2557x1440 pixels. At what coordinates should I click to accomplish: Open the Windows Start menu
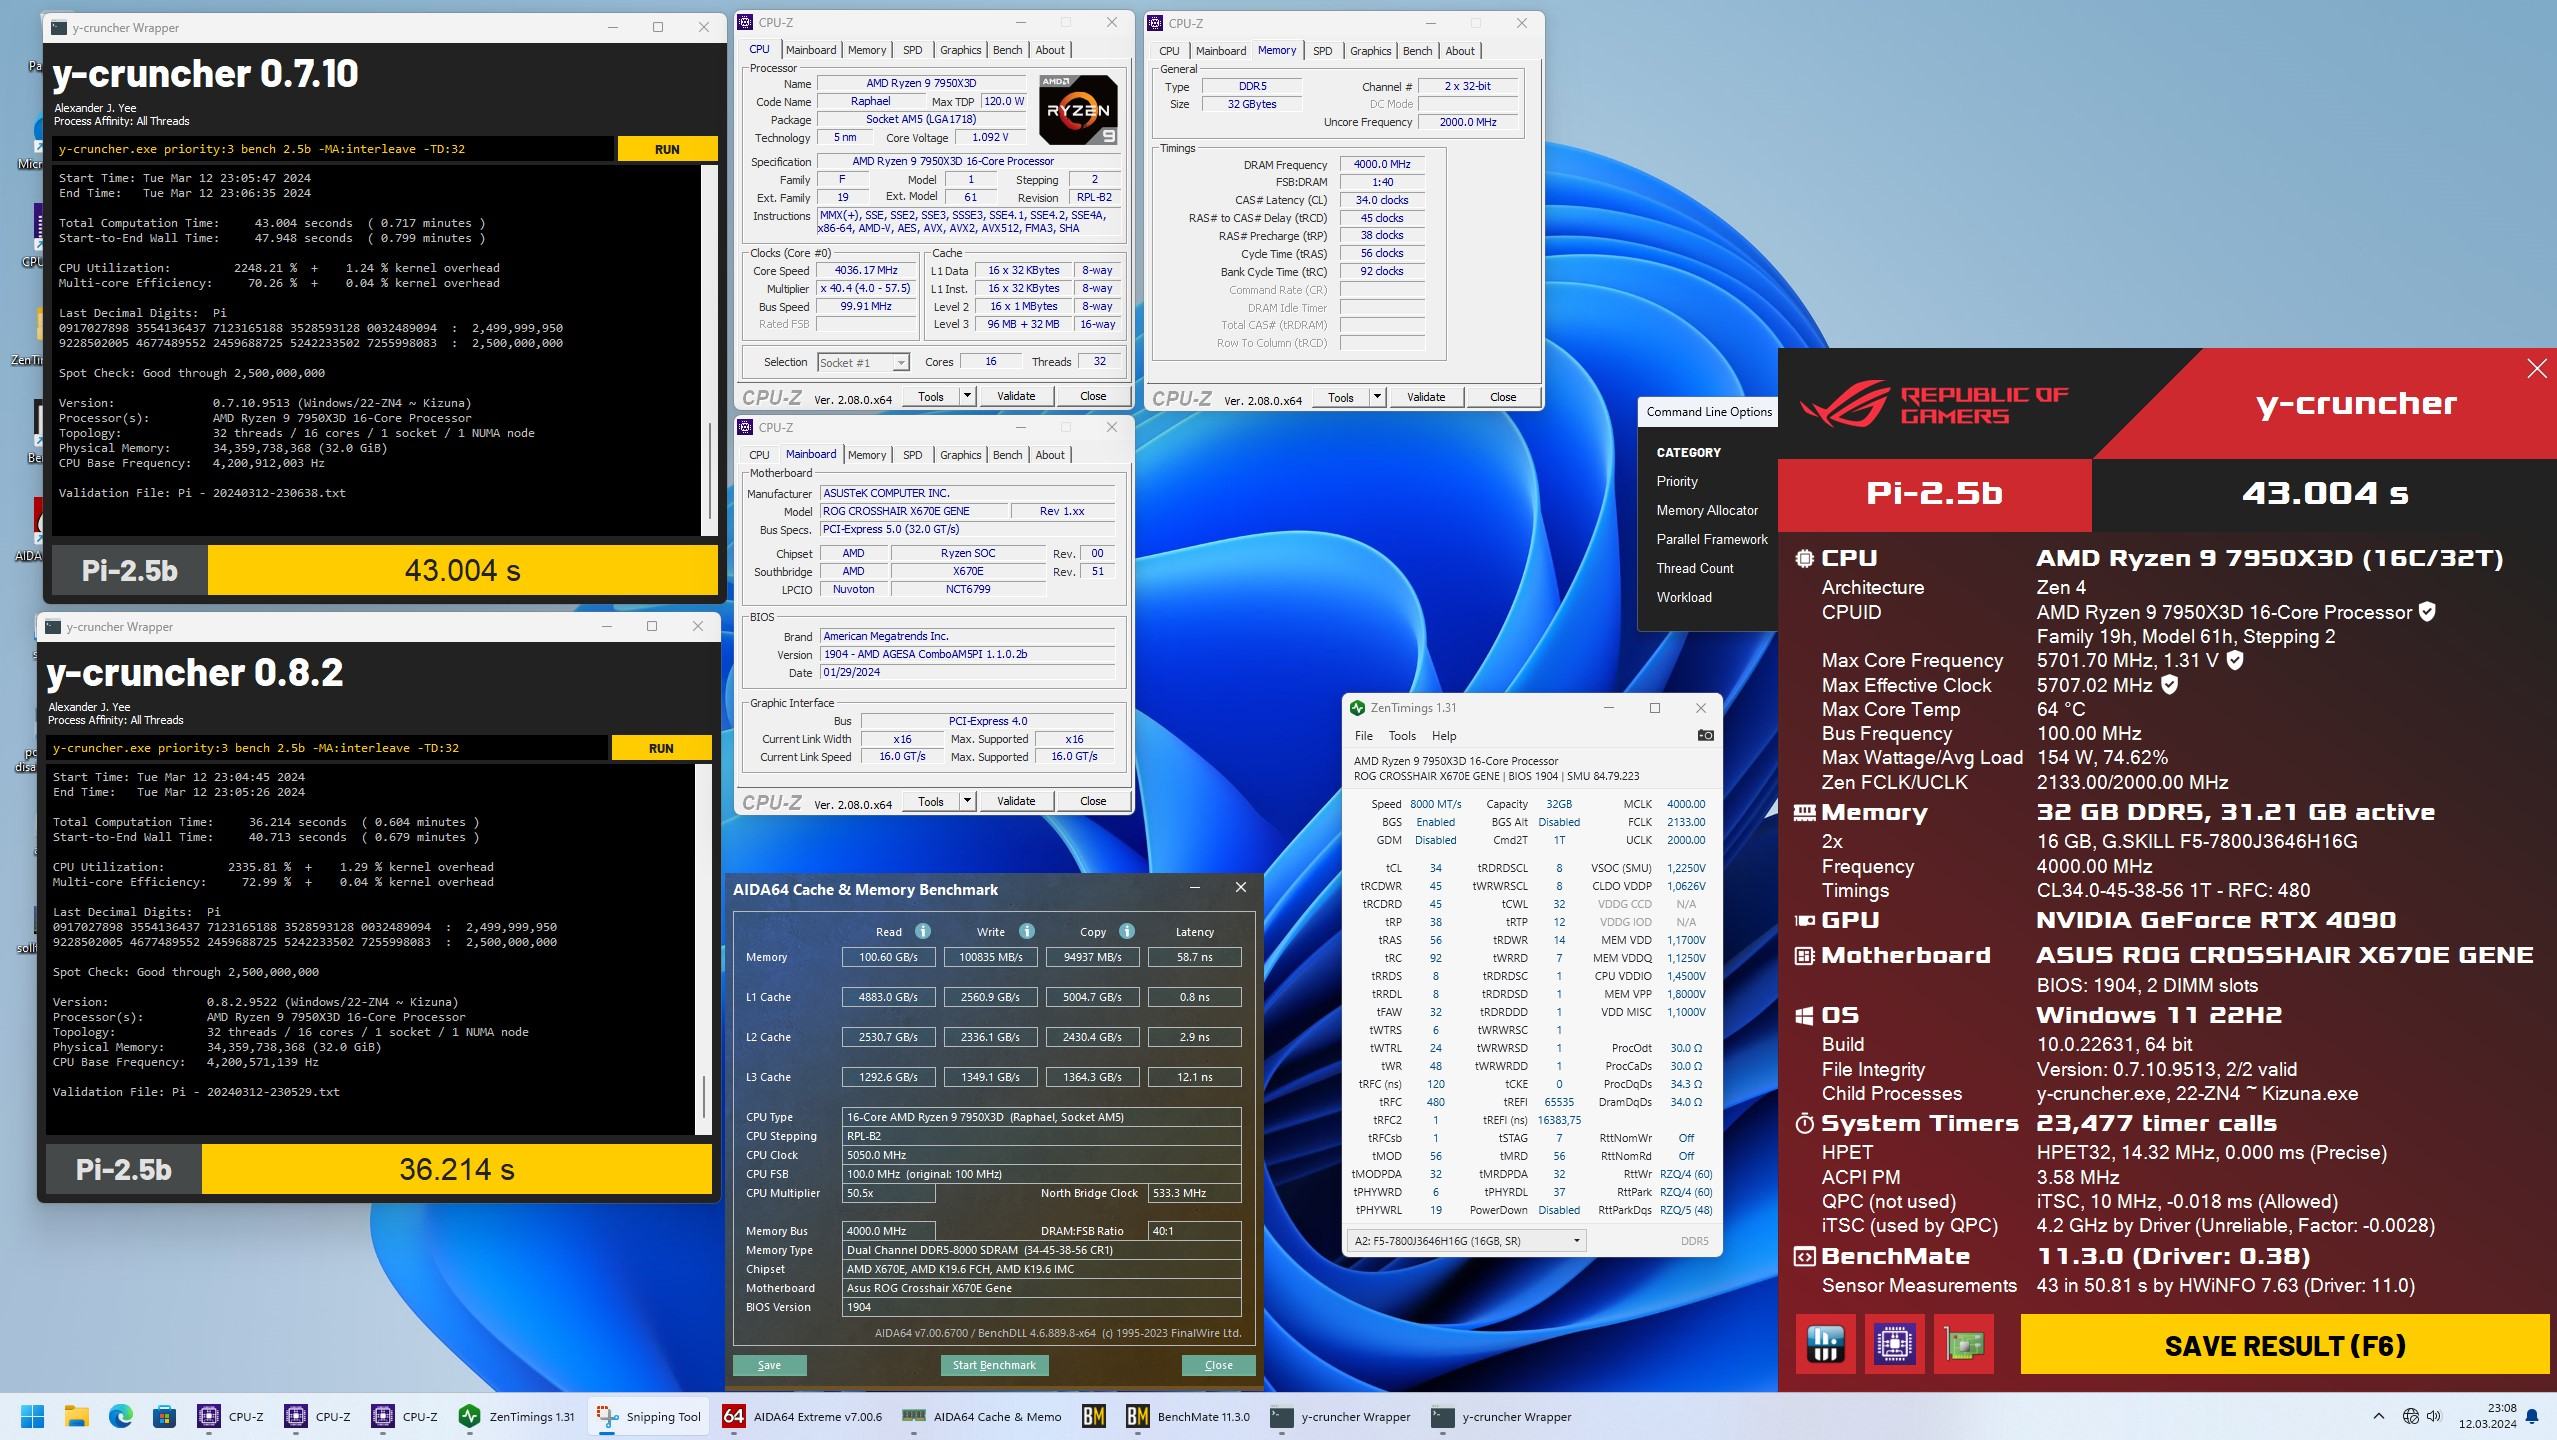tap(33, 1416)
